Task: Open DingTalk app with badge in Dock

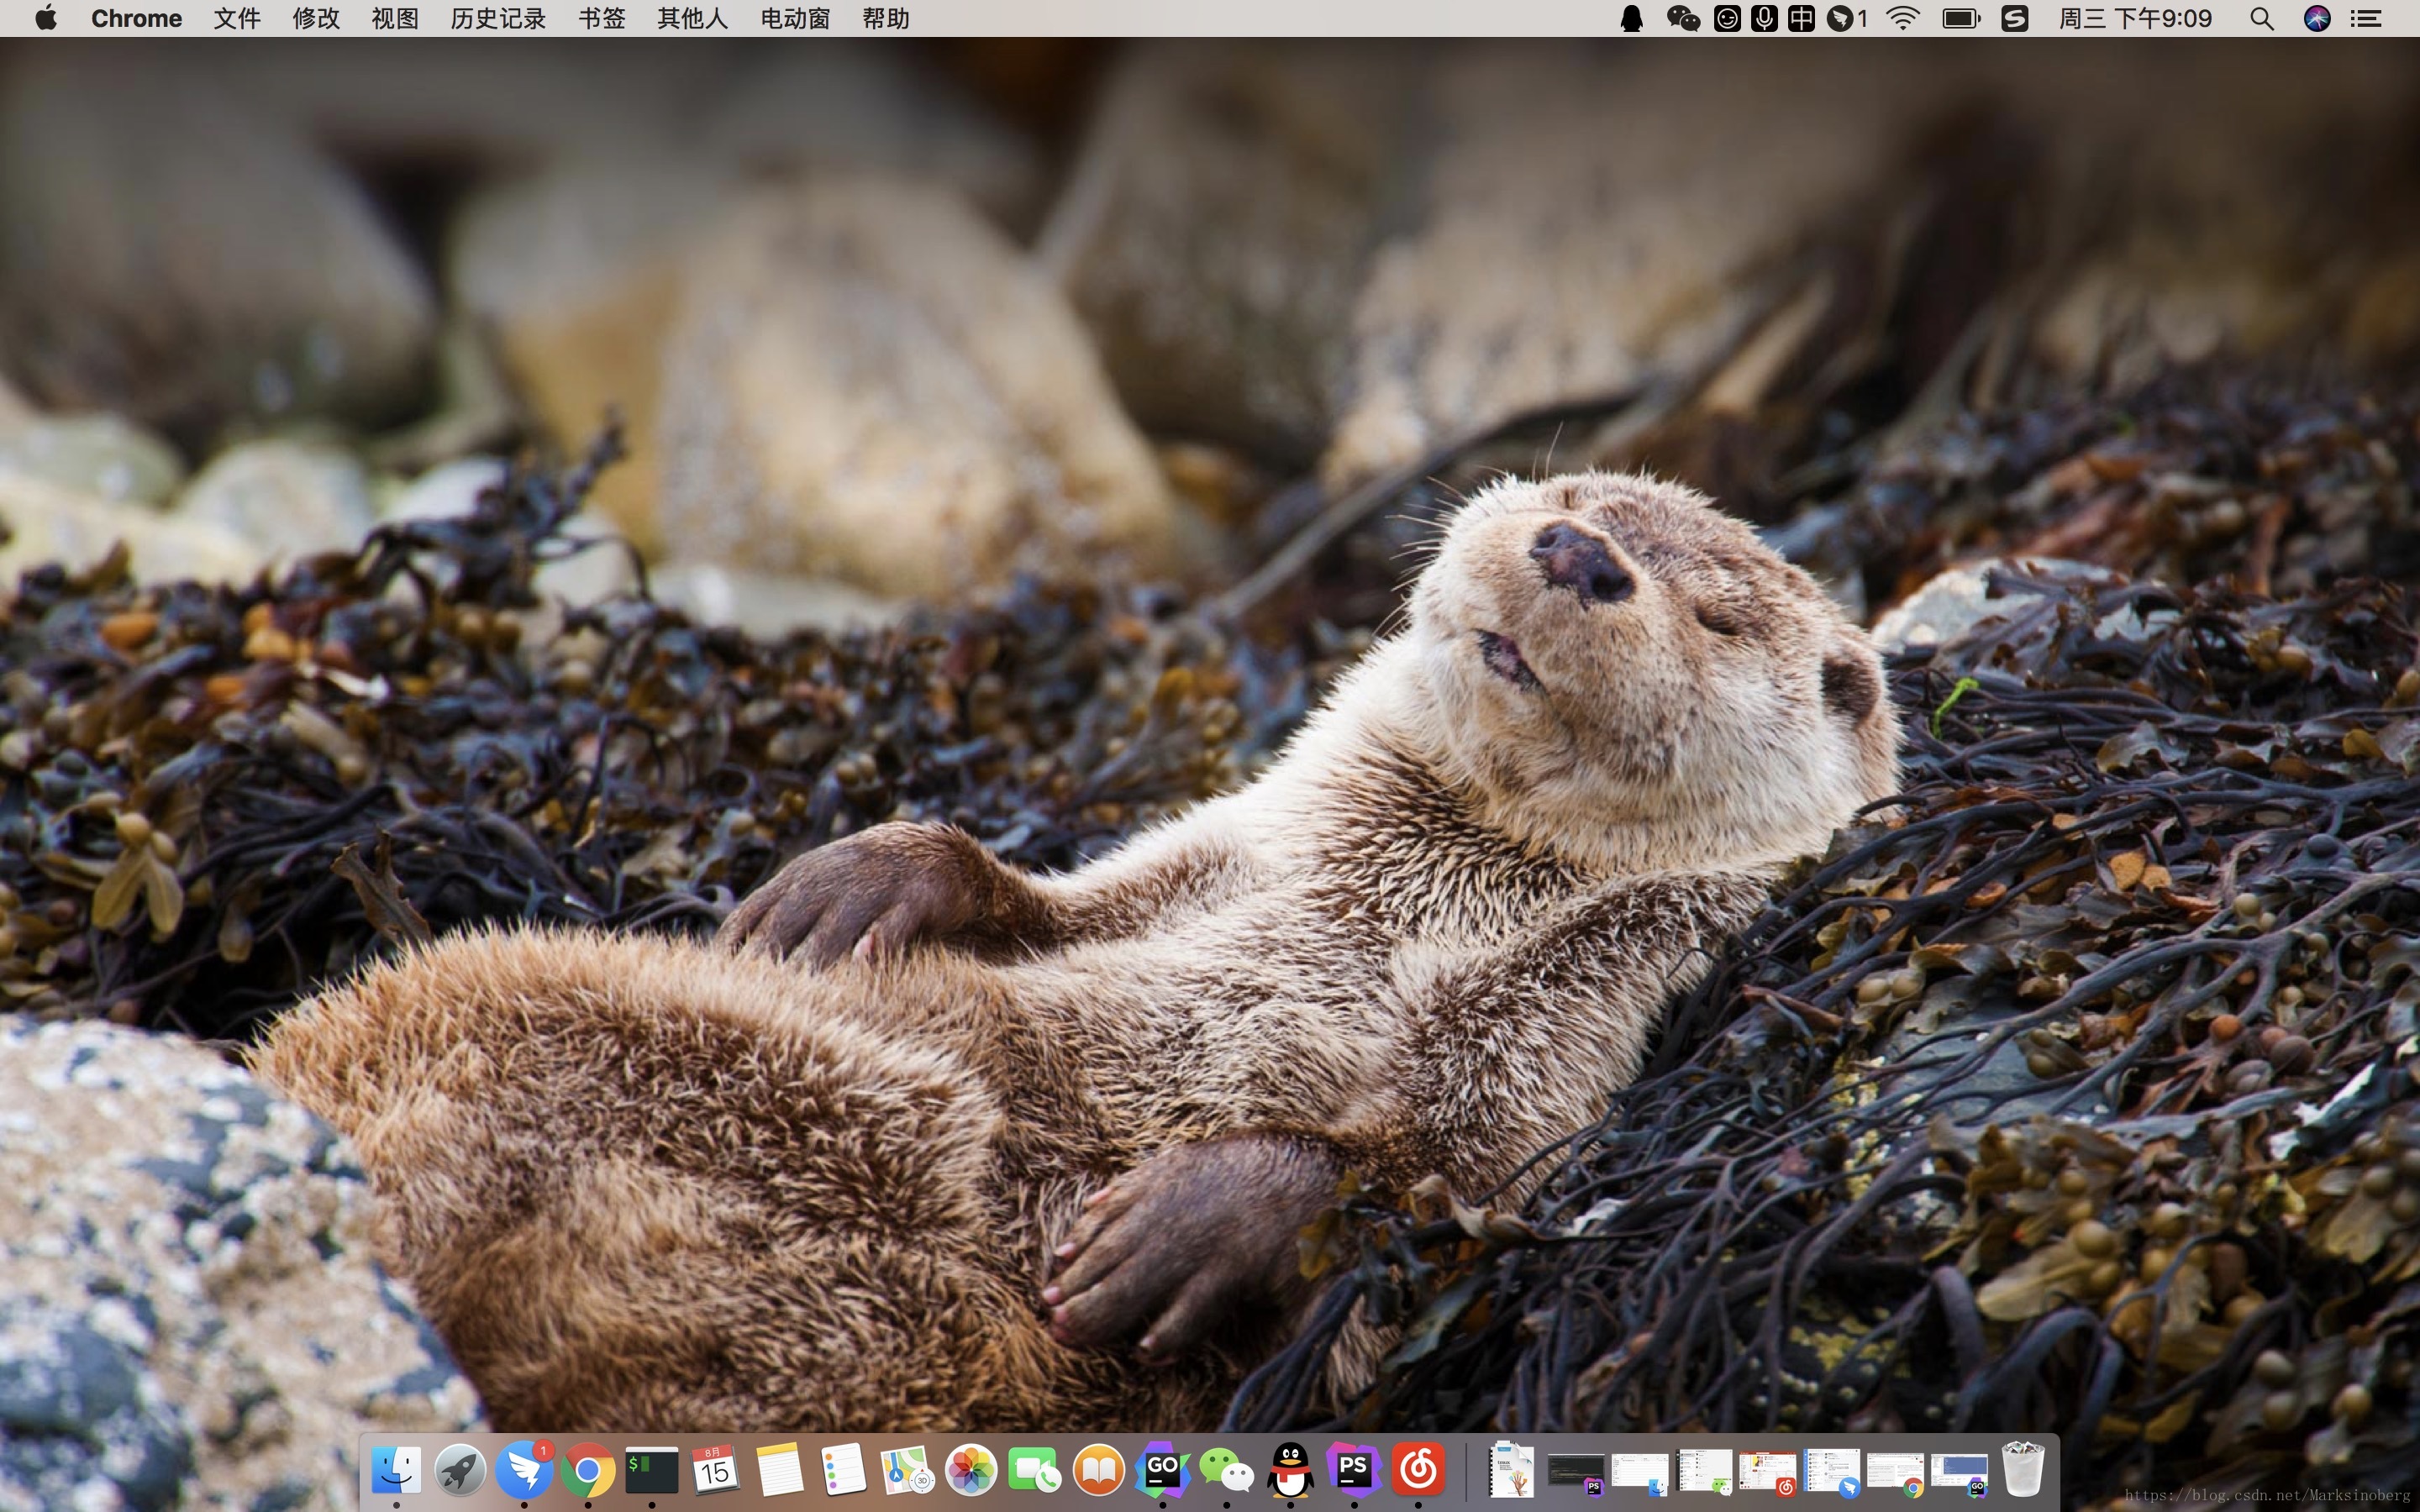Action: click(x=524, y=1470)
